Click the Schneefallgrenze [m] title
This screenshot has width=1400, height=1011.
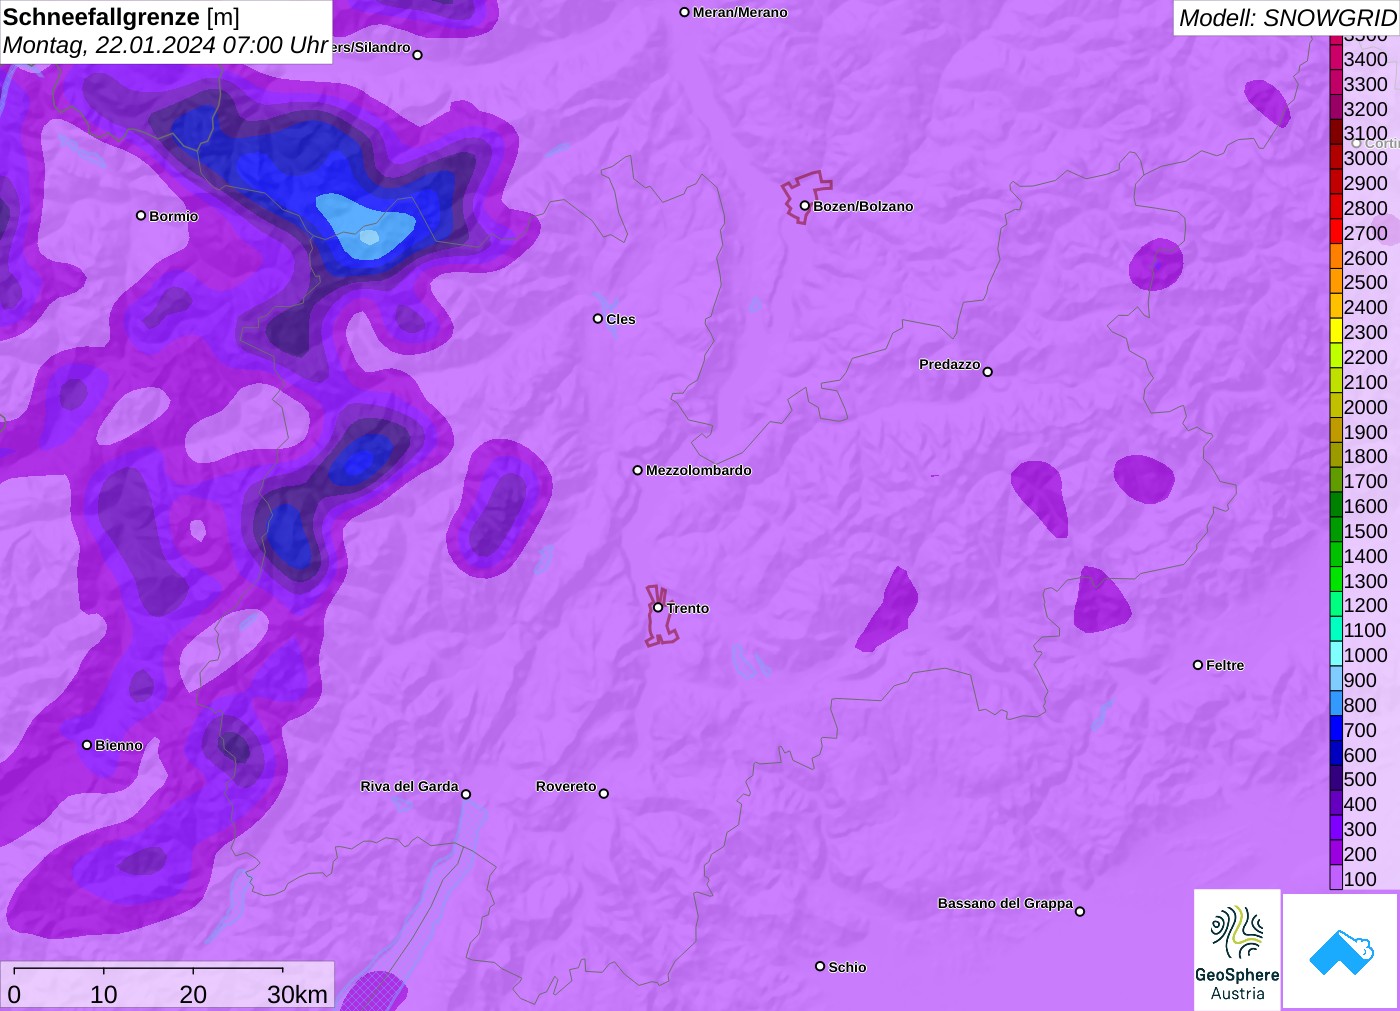point(121,17)
